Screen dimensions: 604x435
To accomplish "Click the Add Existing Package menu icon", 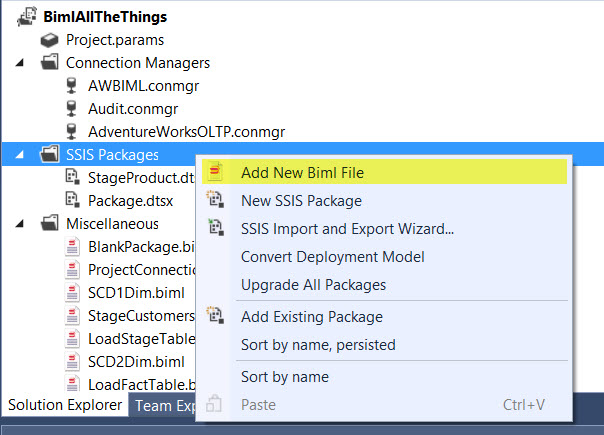I will click(215, 315).
